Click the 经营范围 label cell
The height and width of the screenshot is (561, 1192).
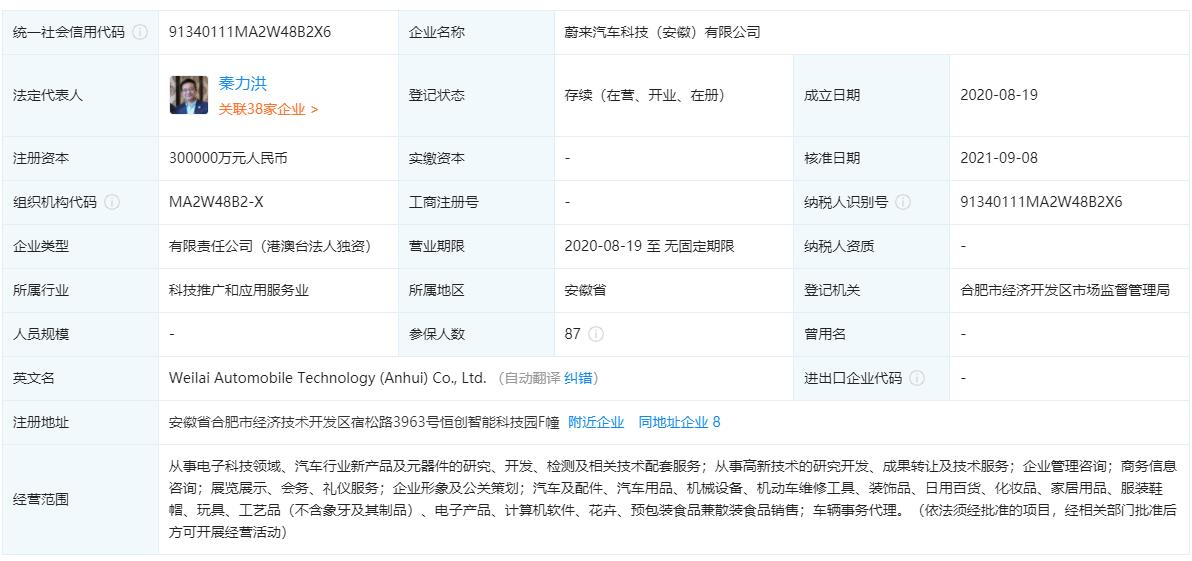pos(81,499)
